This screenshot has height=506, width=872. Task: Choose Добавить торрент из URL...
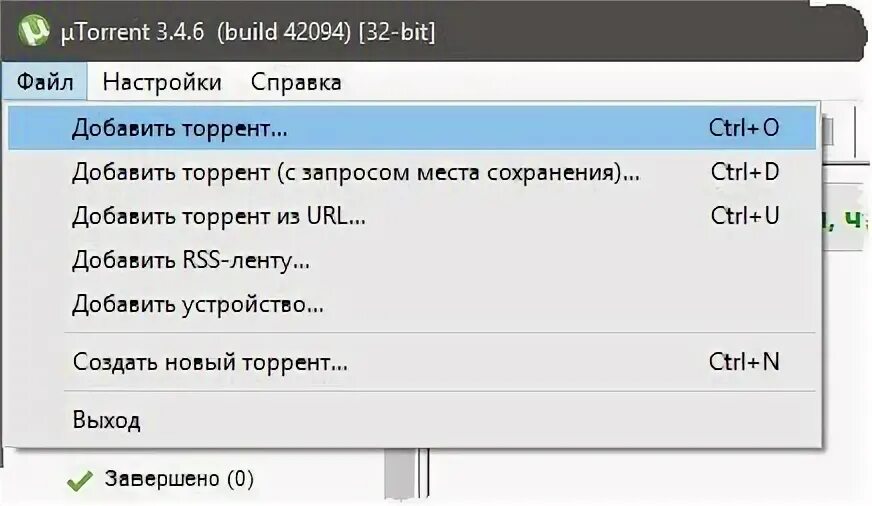click(412, 216)
